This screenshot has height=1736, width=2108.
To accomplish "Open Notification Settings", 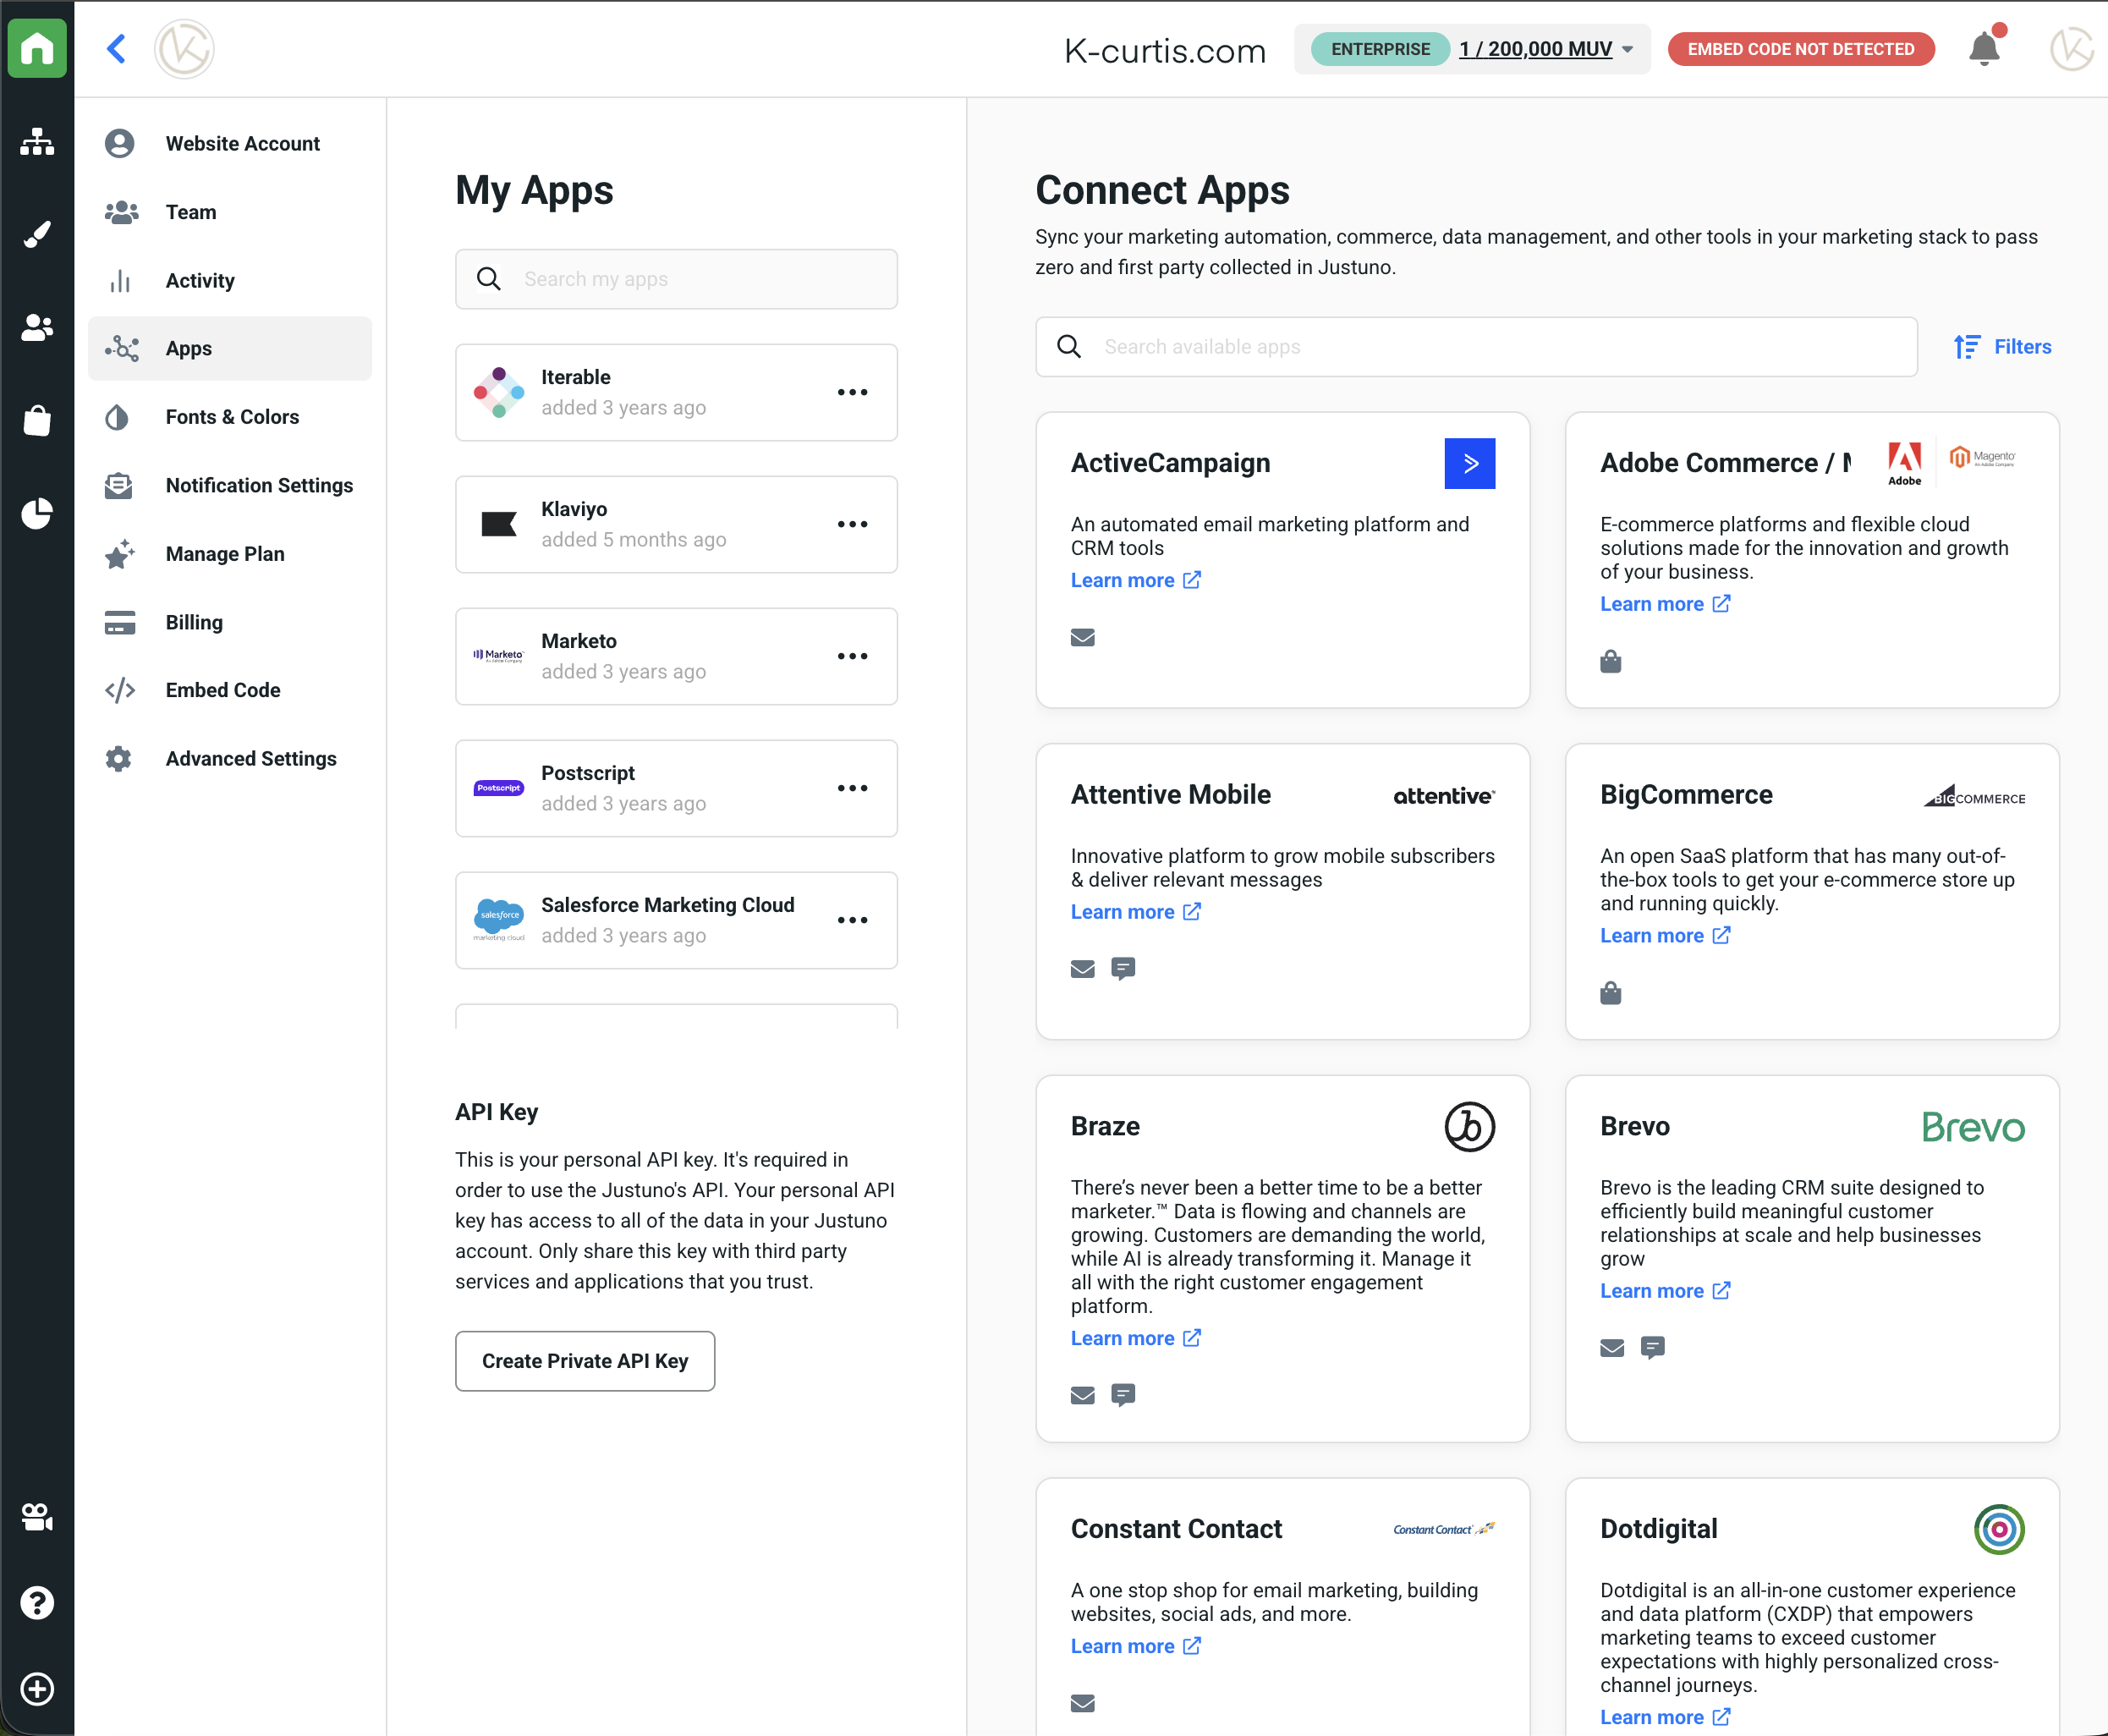I will click(230, 486).
